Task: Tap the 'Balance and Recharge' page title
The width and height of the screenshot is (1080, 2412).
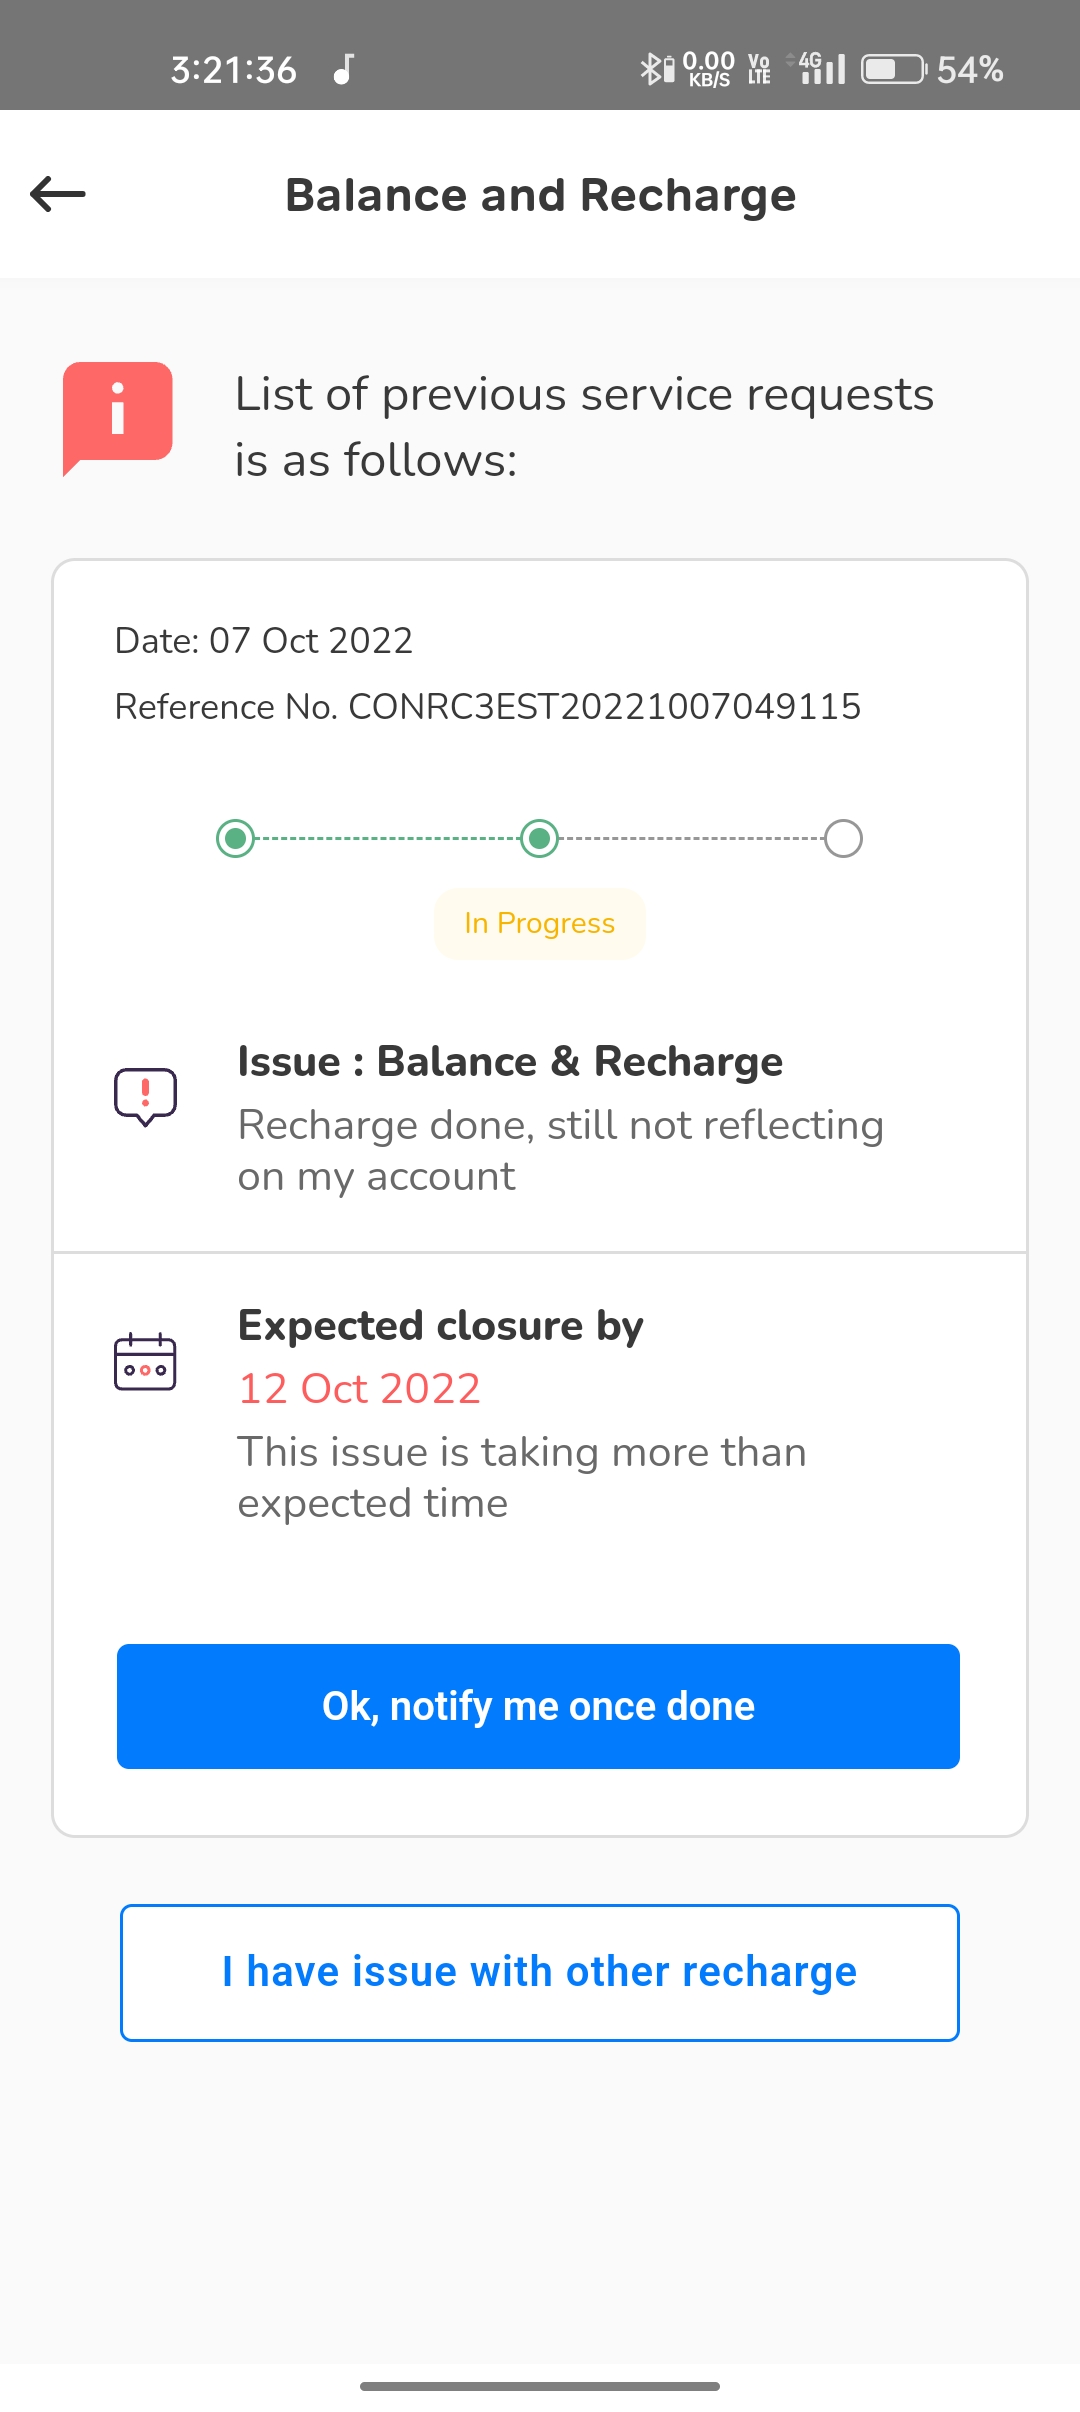Action: coord(540,195)
